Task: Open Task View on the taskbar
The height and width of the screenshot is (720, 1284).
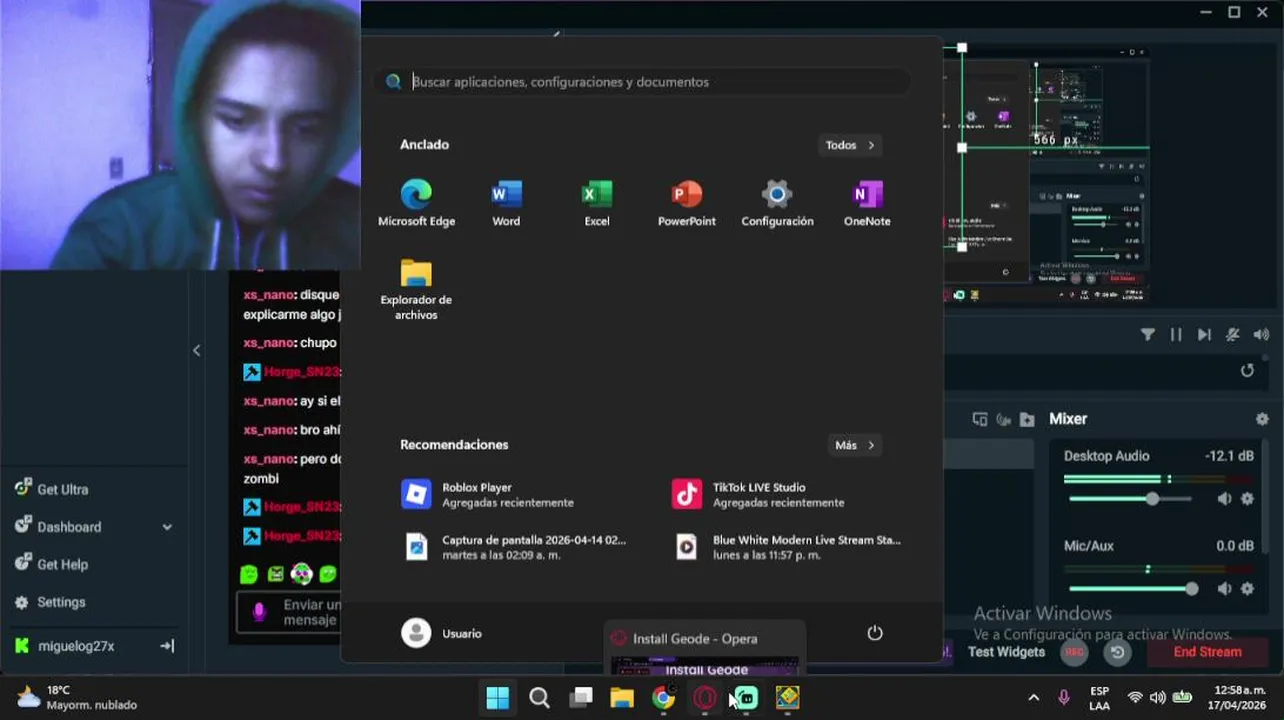Action: (x=581, y=698)
